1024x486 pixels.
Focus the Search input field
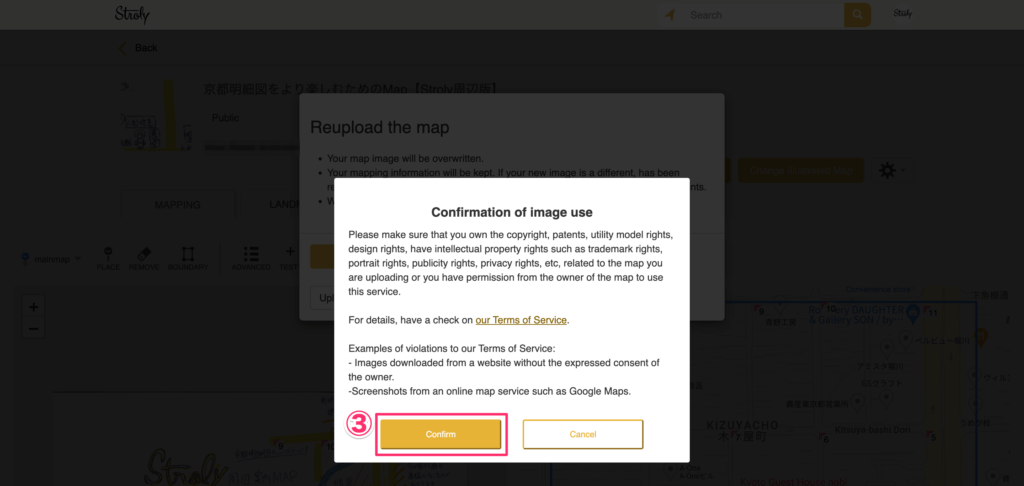(763, 14)
